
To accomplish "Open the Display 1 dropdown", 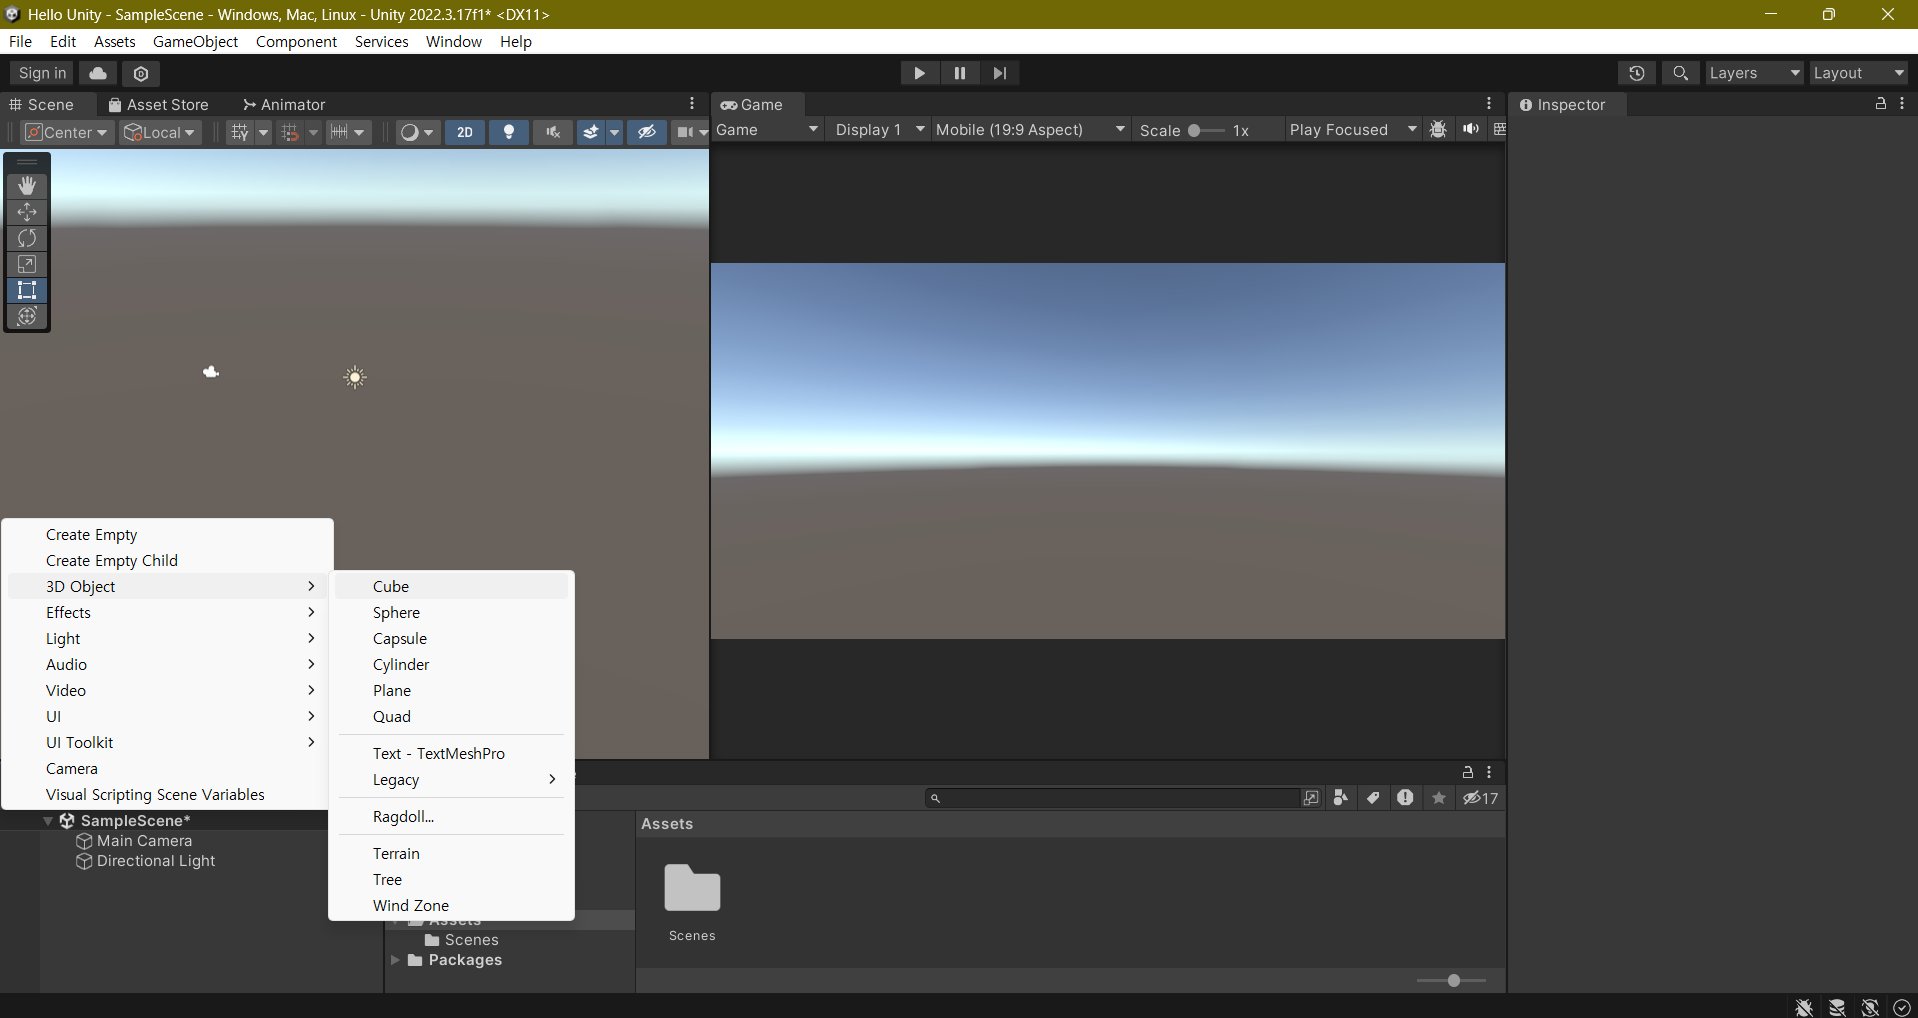I will click(879, 130).
